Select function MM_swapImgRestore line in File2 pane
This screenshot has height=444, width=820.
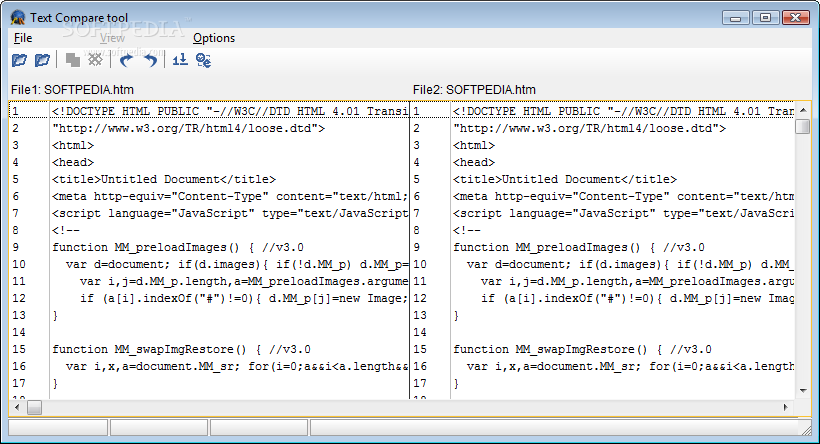pyautogui.click(x=583, y=349)
